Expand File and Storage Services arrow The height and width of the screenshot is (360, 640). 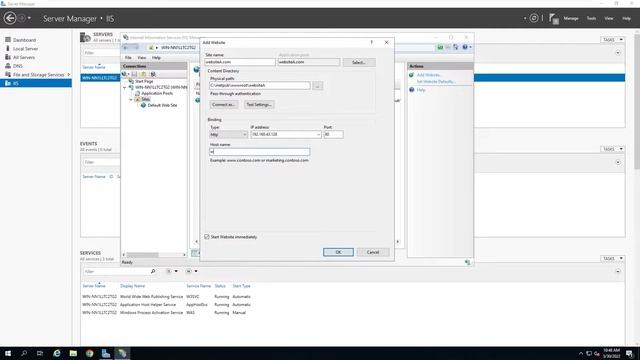[x=69, y=75]
